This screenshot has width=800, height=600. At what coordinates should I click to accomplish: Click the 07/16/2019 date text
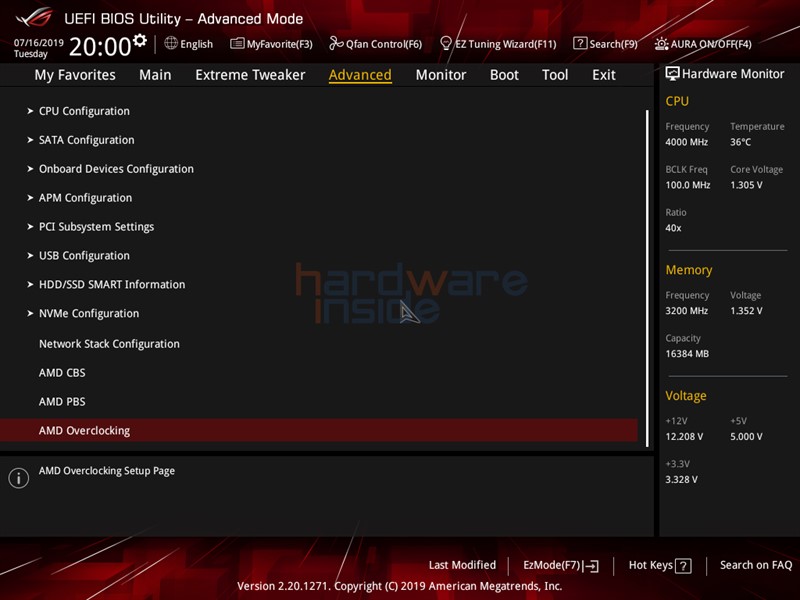coord(39,42)
